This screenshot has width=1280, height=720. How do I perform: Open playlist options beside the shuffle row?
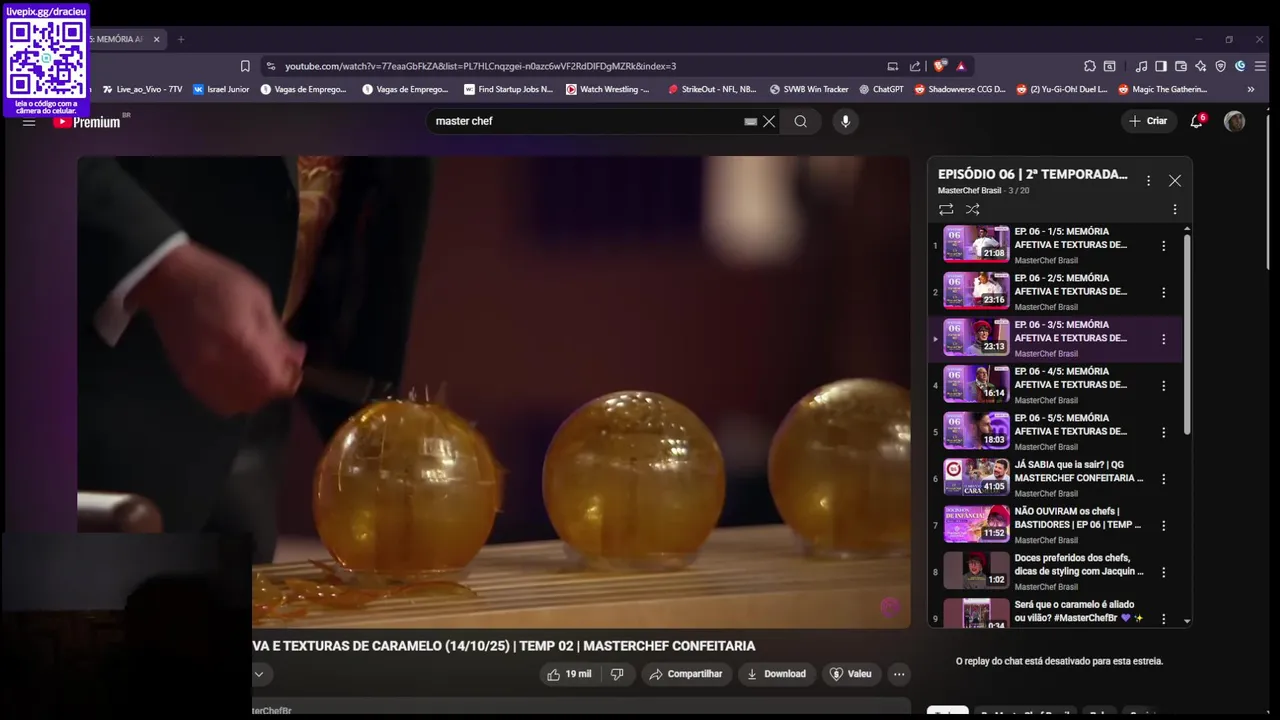point(1175,209)
